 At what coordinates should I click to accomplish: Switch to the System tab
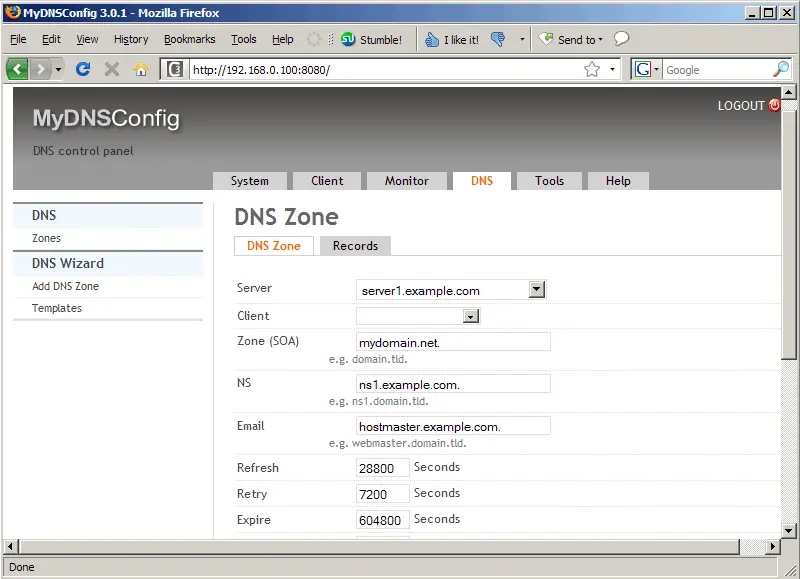click(249, 181)
